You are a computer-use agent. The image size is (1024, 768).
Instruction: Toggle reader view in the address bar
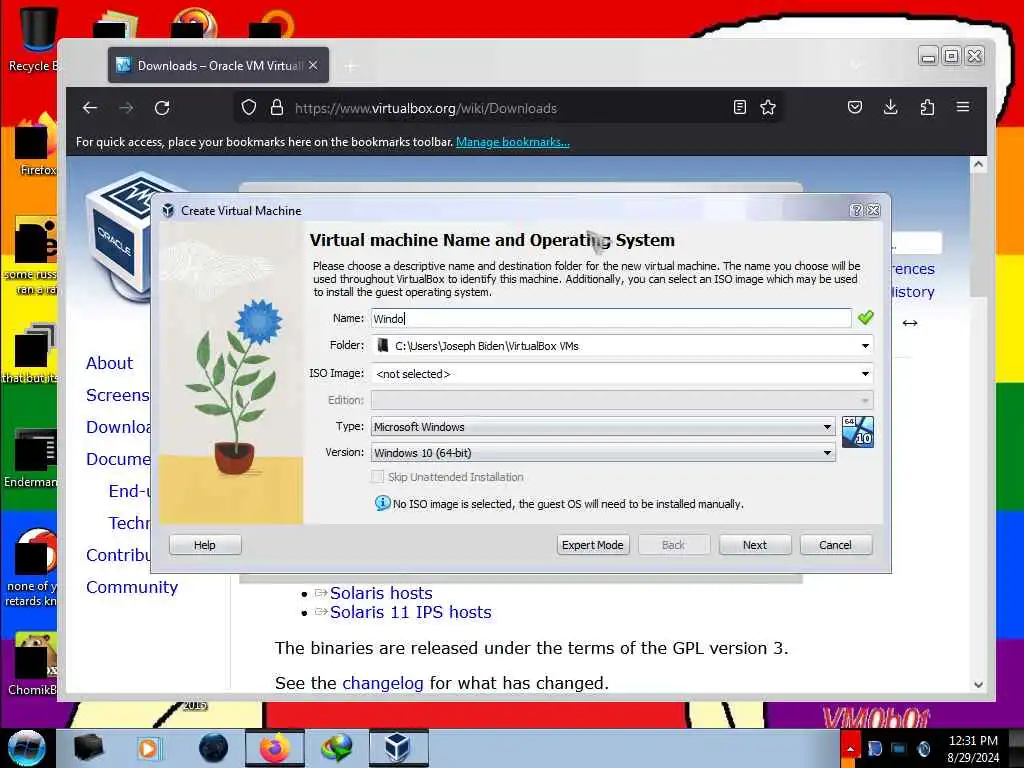coord(739,108)
